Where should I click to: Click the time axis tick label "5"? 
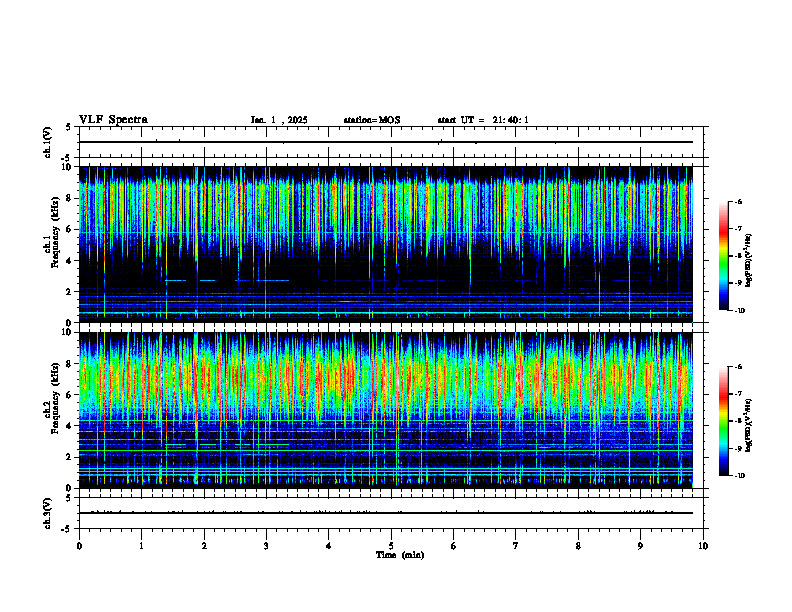coord(391,546)
